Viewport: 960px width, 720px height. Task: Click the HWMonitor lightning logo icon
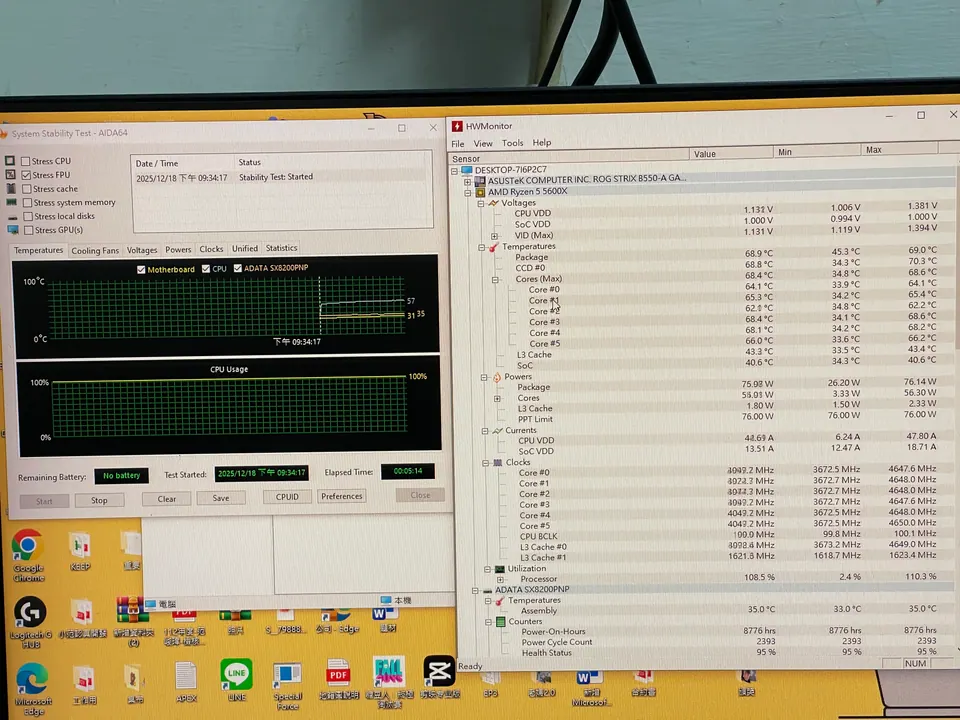[x=457, y=126]
